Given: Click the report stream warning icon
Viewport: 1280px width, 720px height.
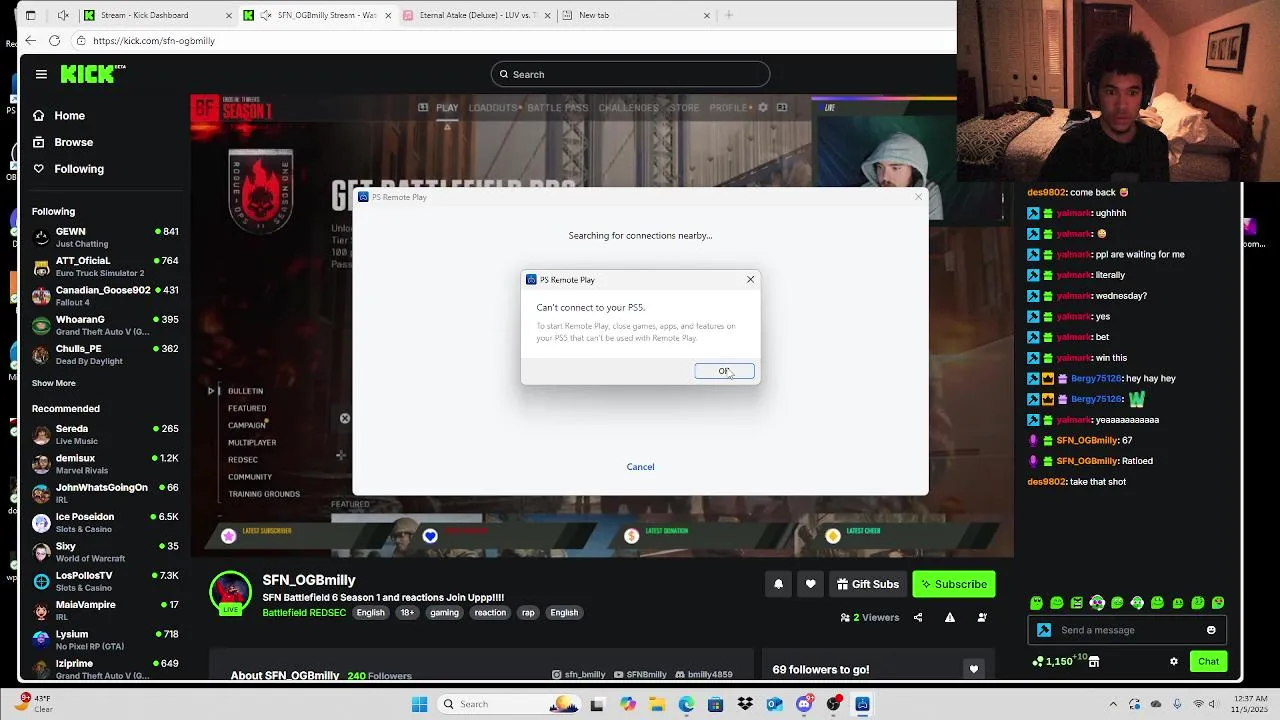Looking at the screenshot, I should (950, 617).
